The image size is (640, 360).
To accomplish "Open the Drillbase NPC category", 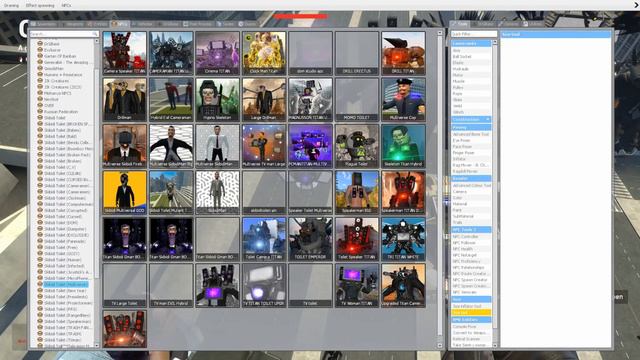I will [x=52, y=44].
